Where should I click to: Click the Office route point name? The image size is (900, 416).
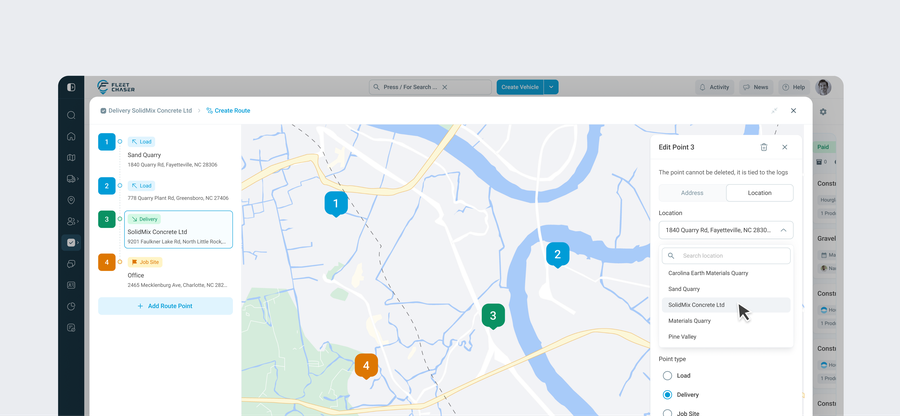(x=135, y=275)
